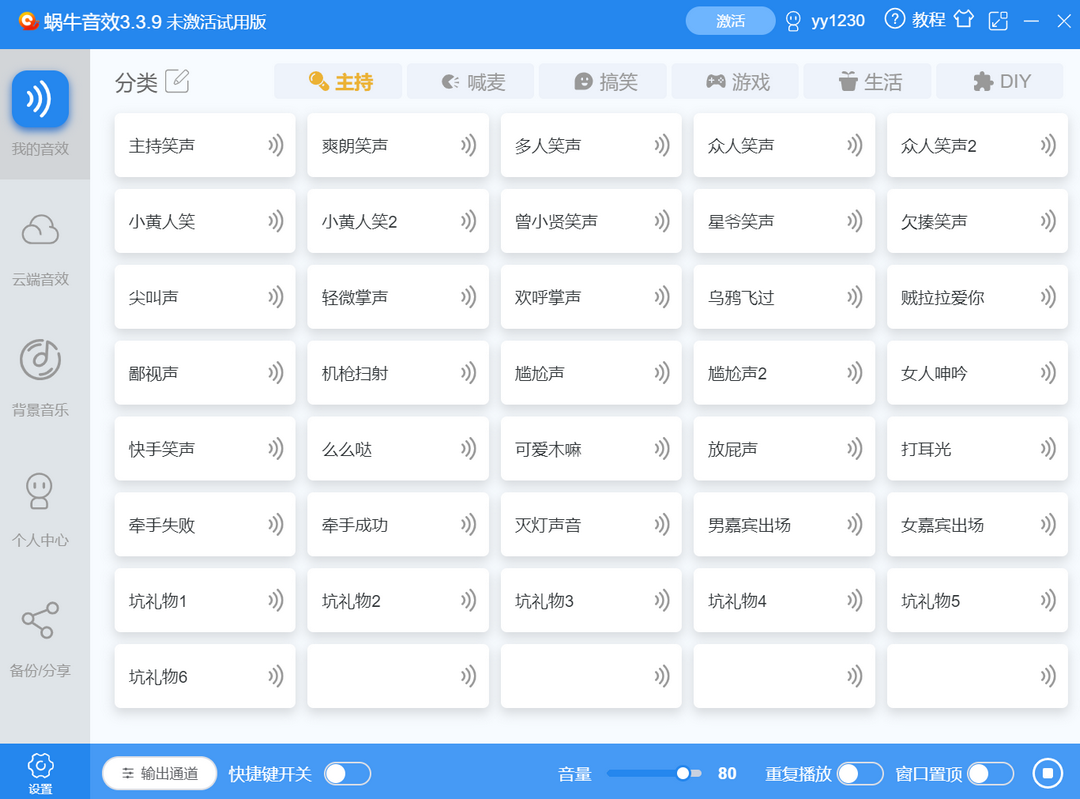Turn on 重复播放 repeat playback
The height and width of the screenshot is (799, 1080).
point(857,773)
